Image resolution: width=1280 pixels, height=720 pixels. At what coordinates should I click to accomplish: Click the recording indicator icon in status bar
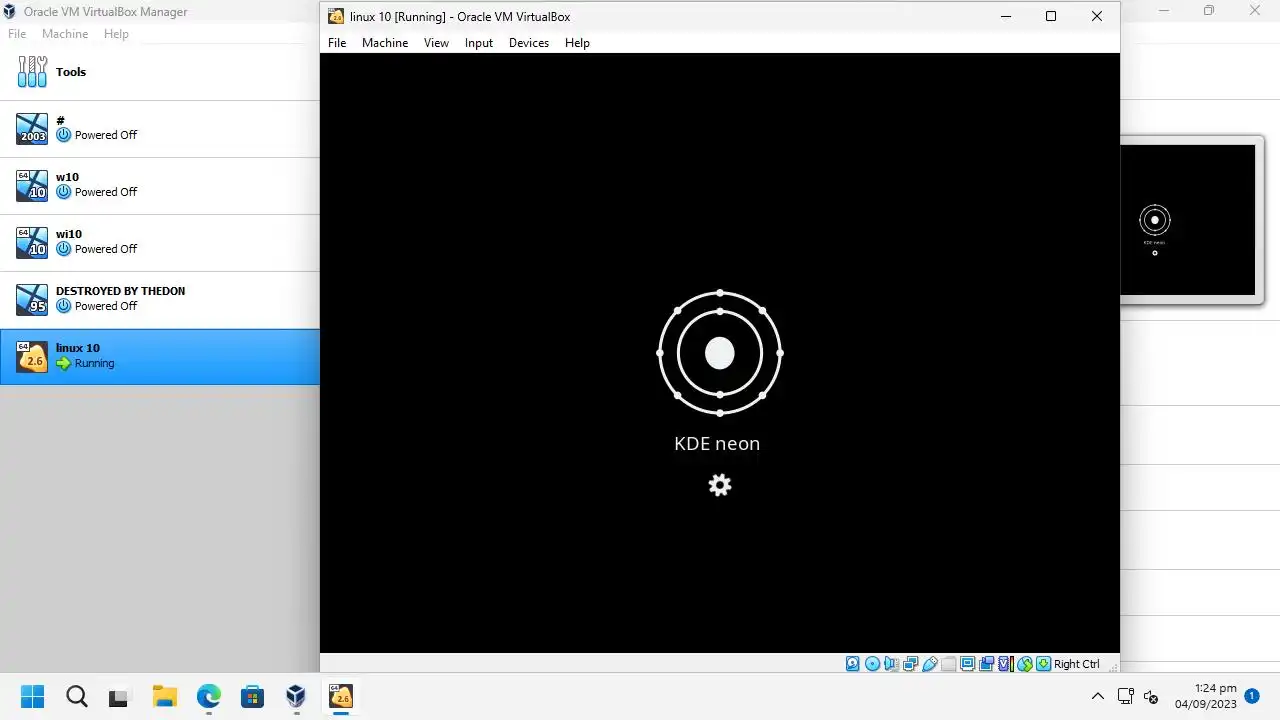987,664
